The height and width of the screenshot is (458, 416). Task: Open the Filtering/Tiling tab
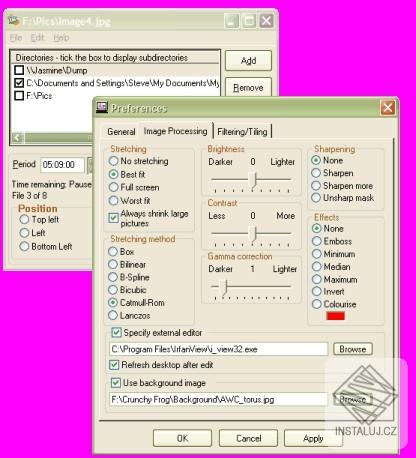pyautogui.click(x=242, y=132)
